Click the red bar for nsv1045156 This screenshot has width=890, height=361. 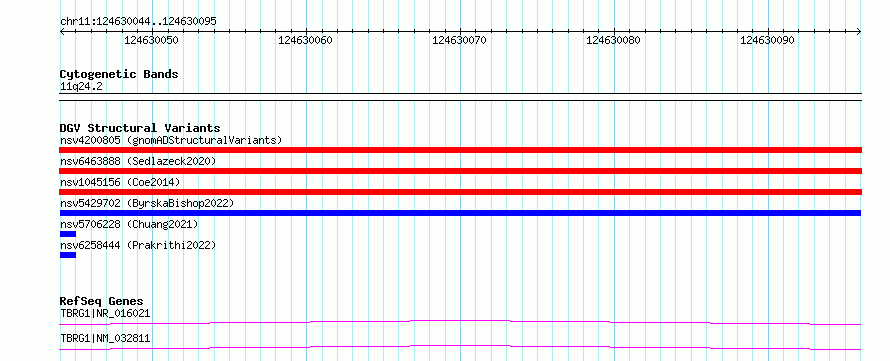[x=460, y=192]
